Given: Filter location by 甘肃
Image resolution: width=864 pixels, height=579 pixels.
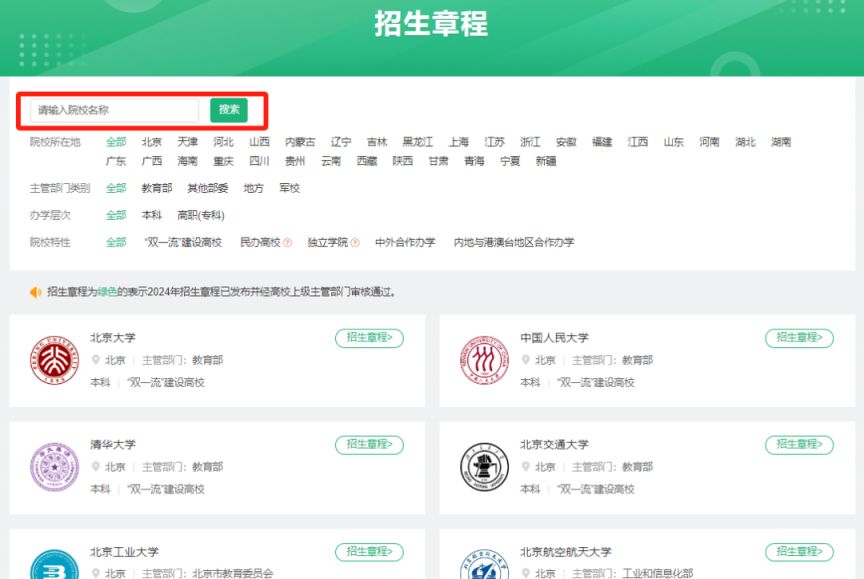Looking at the screenshot, I should click(x=438, y=161).
